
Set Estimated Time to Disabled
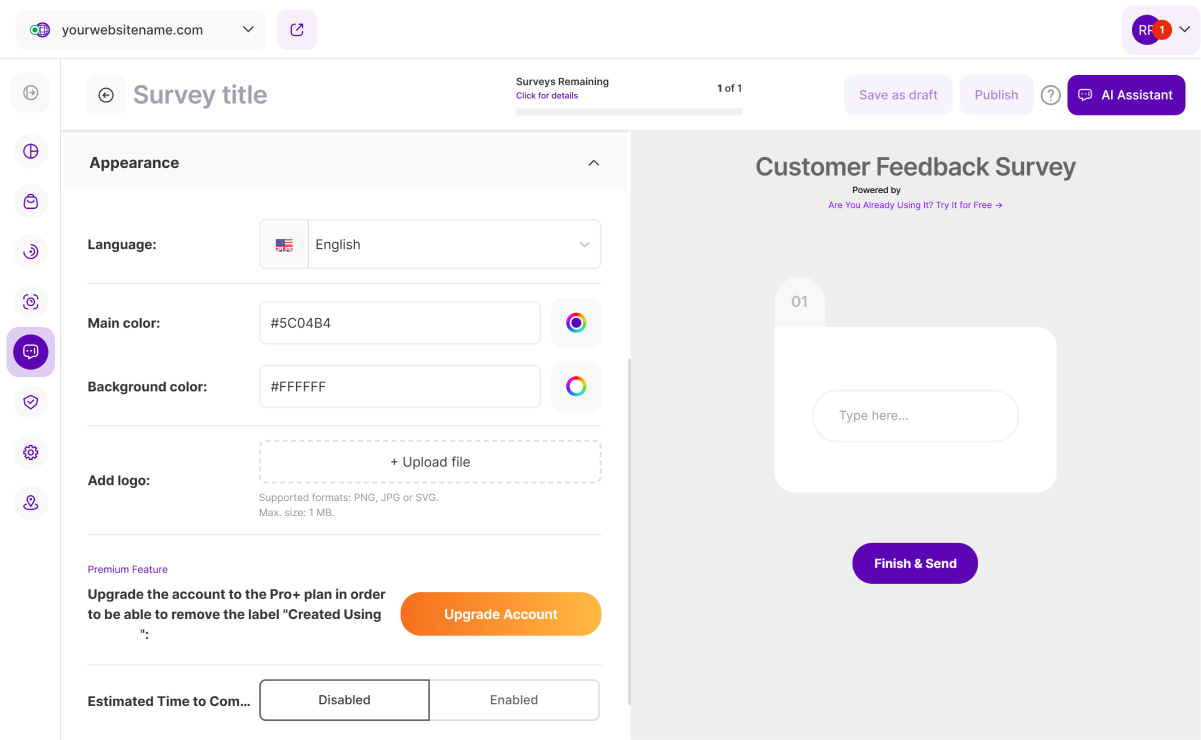(x=344, y=700)
